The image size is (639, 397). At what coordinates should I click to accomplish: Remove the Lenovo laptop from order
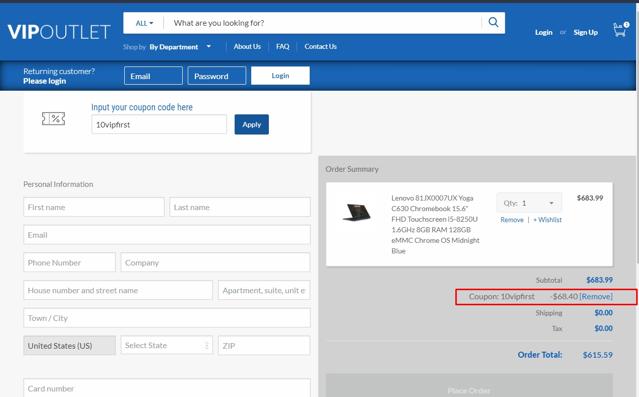point(512,220)
